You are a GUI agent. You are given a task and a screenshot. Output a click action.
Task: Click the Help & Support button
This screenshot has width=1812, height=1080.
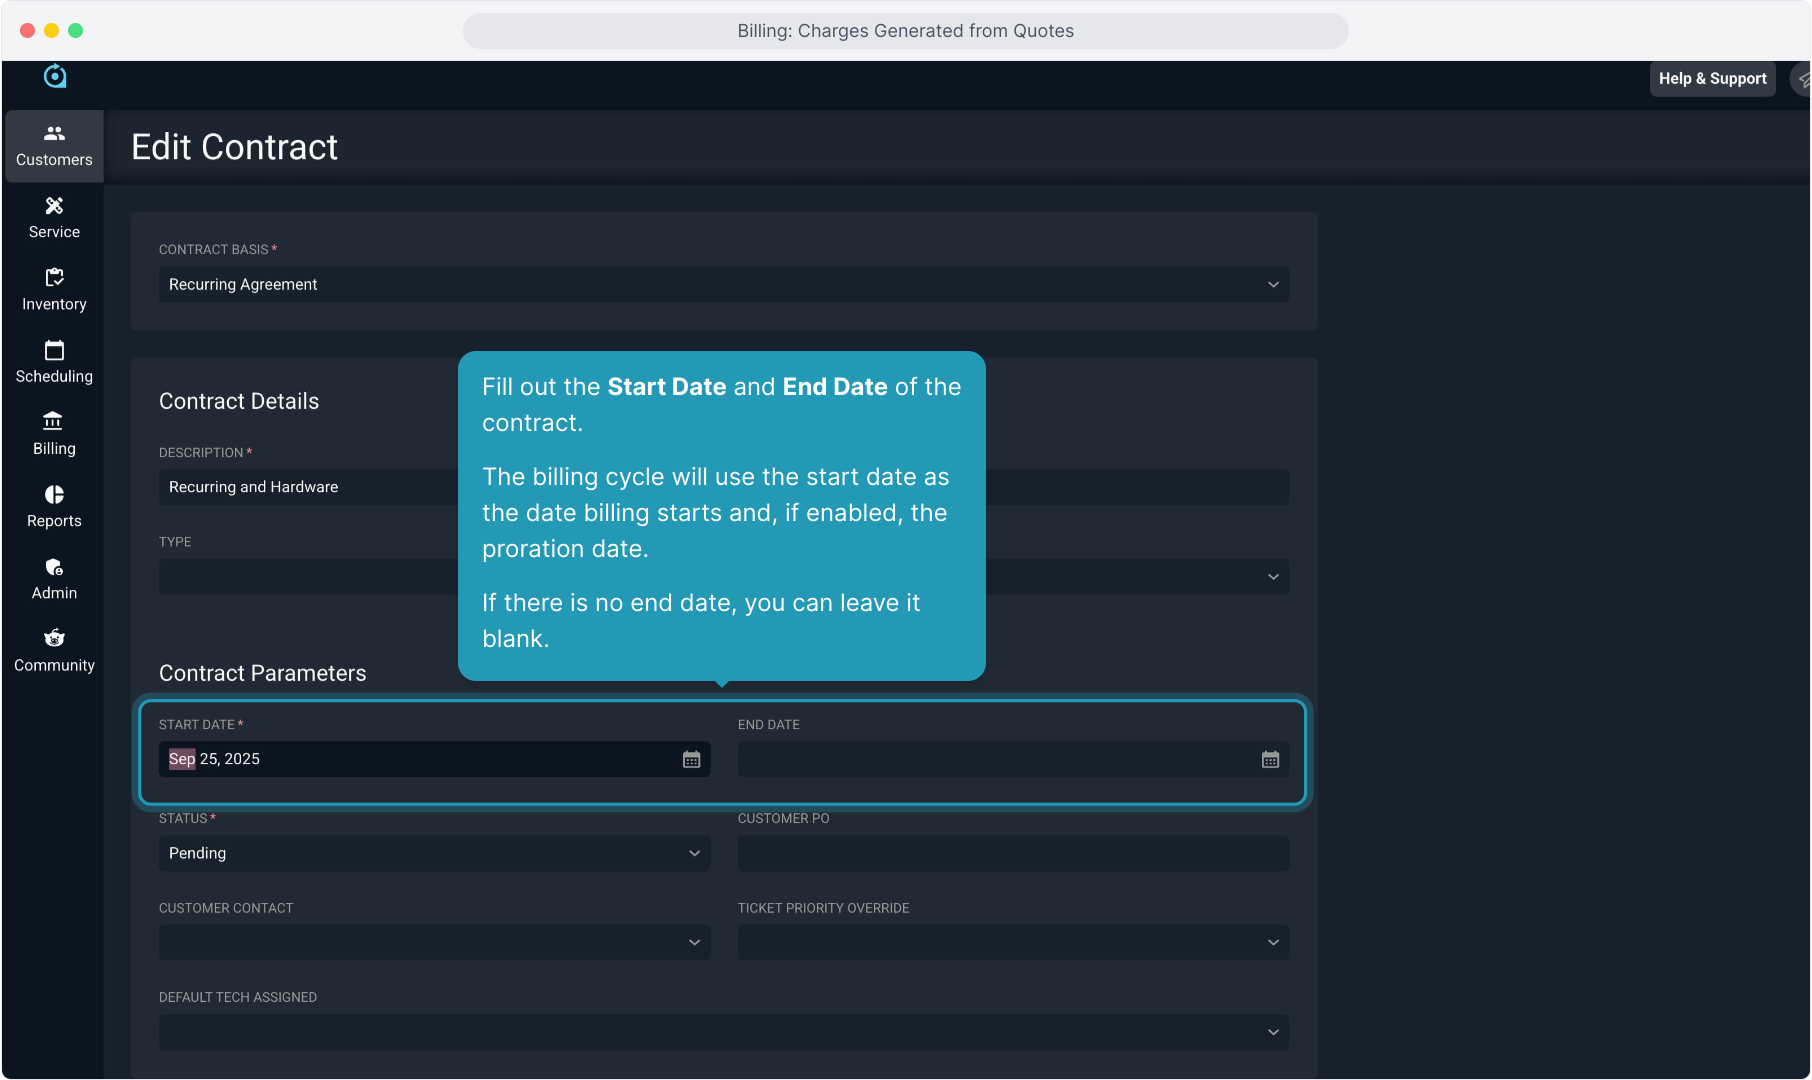pyautogui.click(x=1712, y=79)
